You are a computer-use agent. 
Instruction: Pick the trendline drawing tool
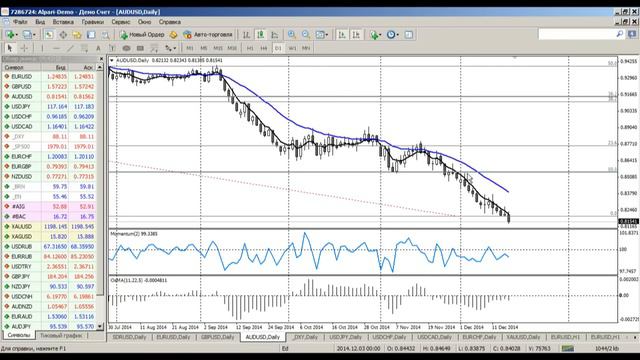pos(70,48)
